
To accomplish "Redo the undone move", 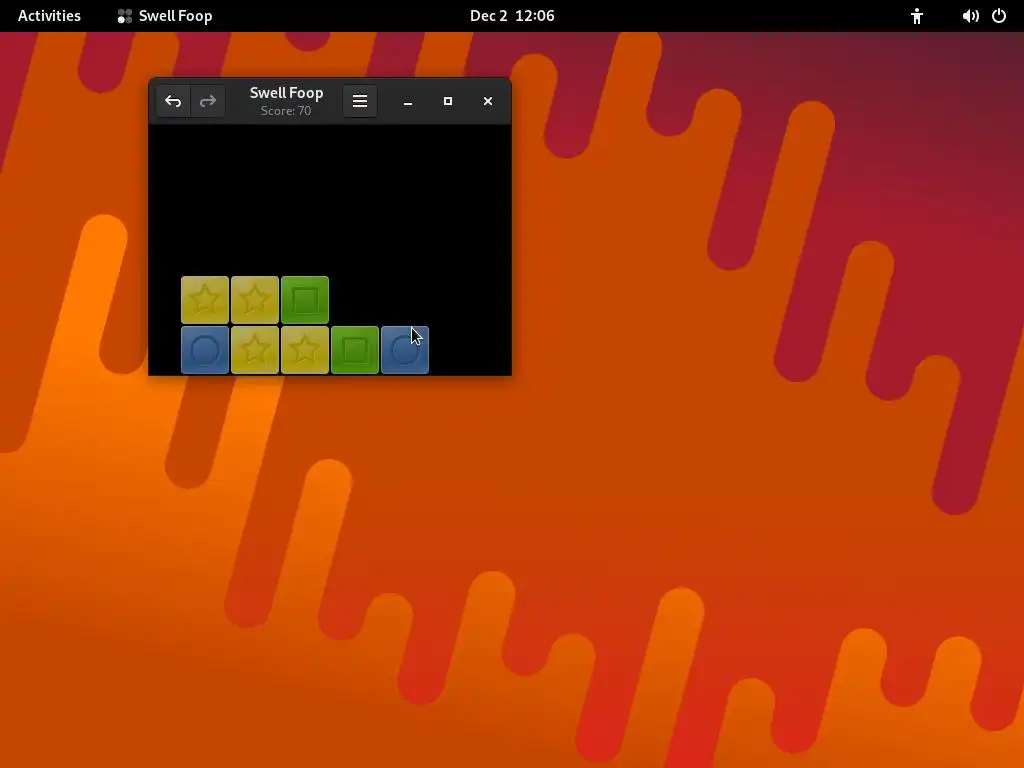I will [208, 101].
